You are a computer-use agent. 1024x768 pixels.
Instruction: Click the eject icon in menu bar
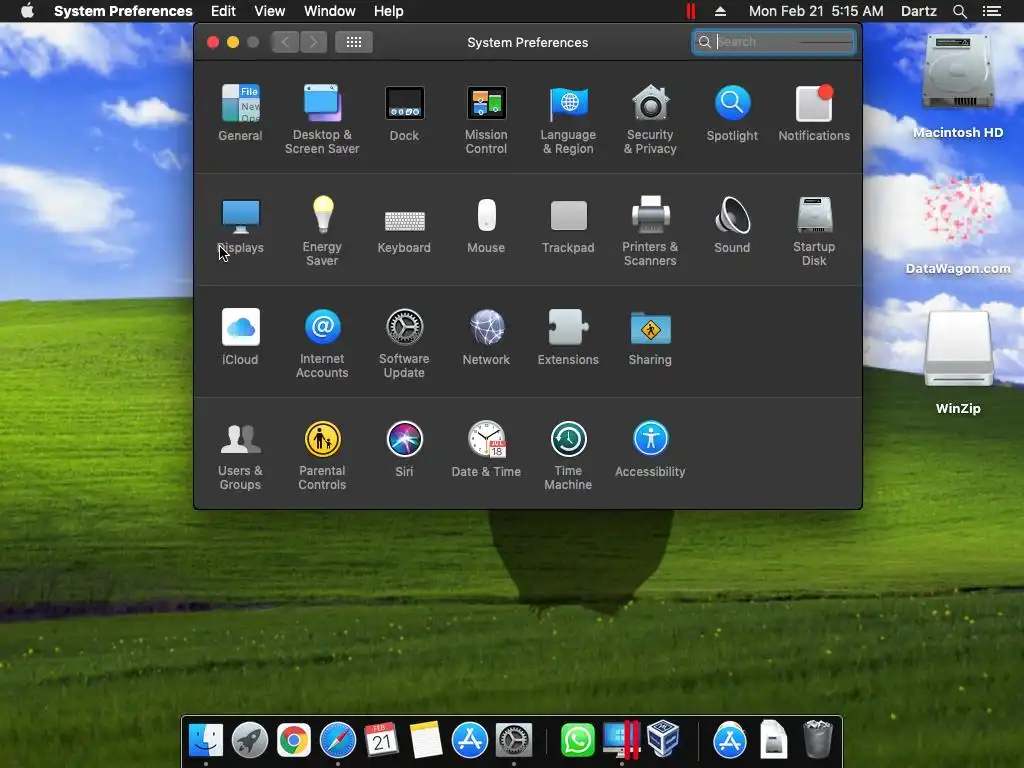click(720, 11)
